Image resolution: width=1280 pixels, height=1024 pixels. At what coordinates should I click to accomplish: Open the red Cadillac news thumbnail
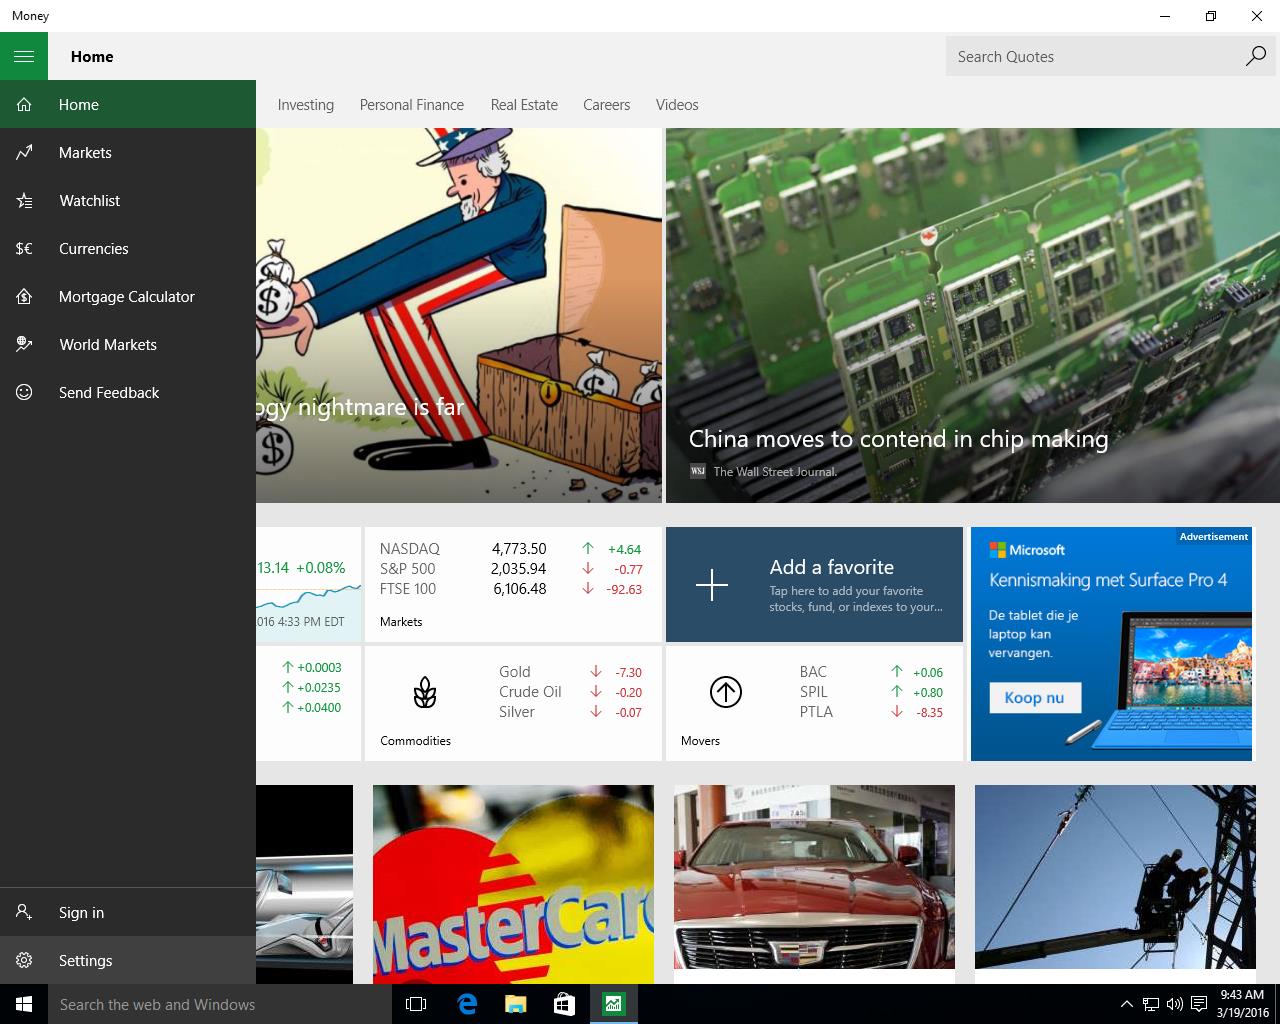pos(814,877)
